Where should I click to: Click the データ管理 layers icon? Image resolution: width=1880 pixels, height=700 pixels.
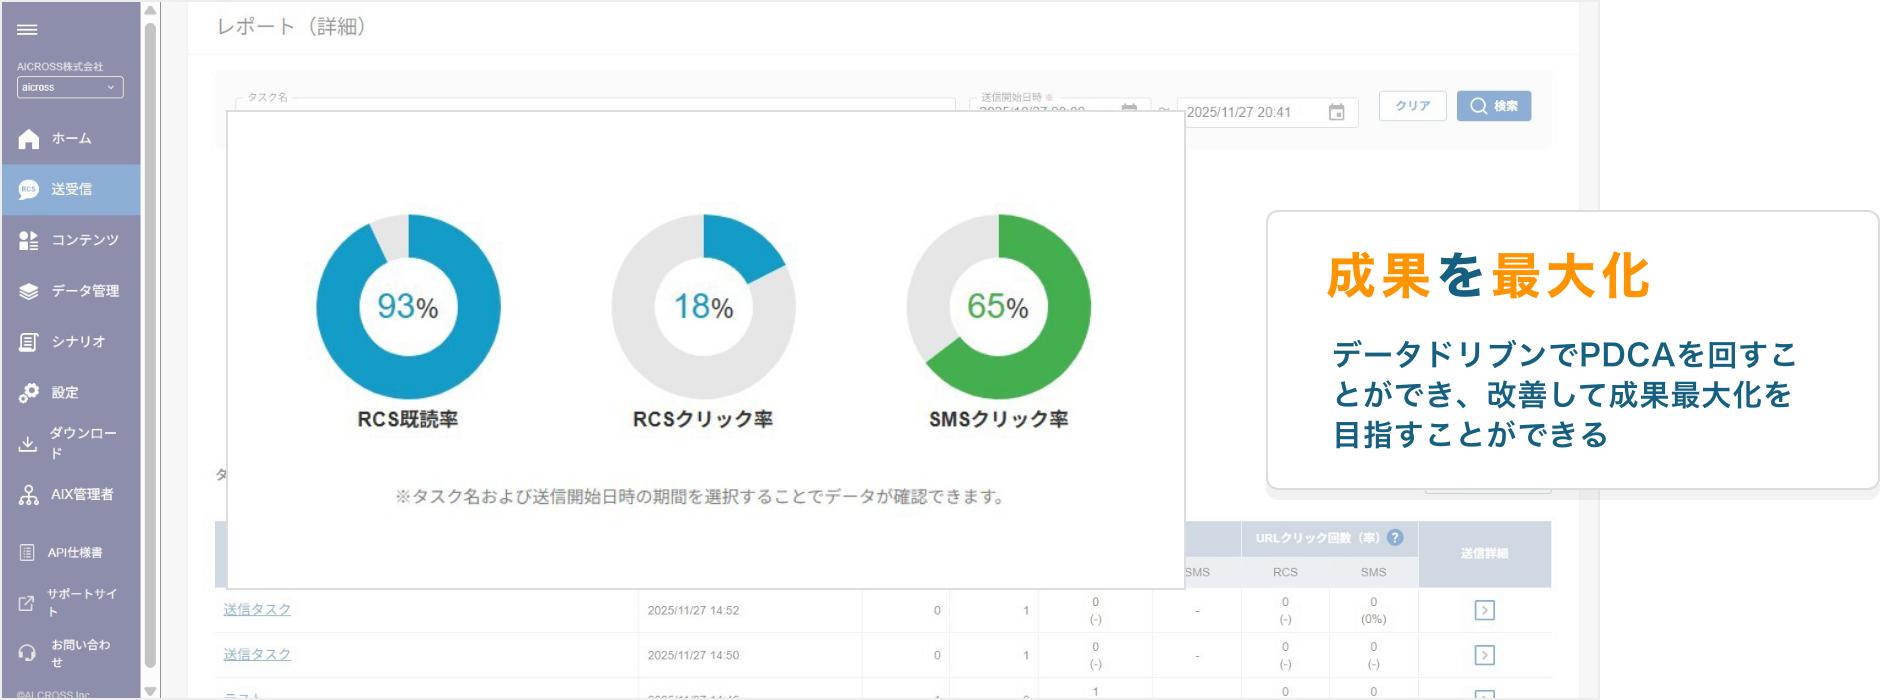(x=29, y=291)
